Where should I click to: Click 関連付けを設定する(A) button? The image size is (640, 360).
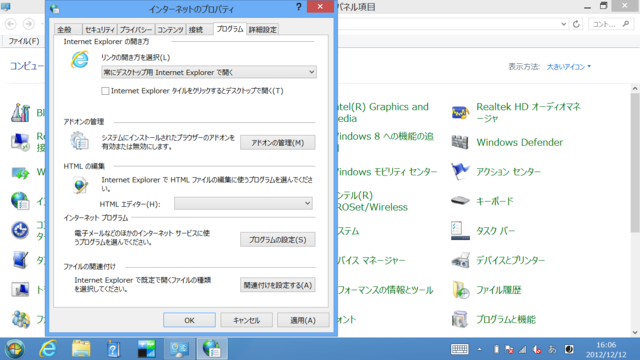click(x=278, y=285)
